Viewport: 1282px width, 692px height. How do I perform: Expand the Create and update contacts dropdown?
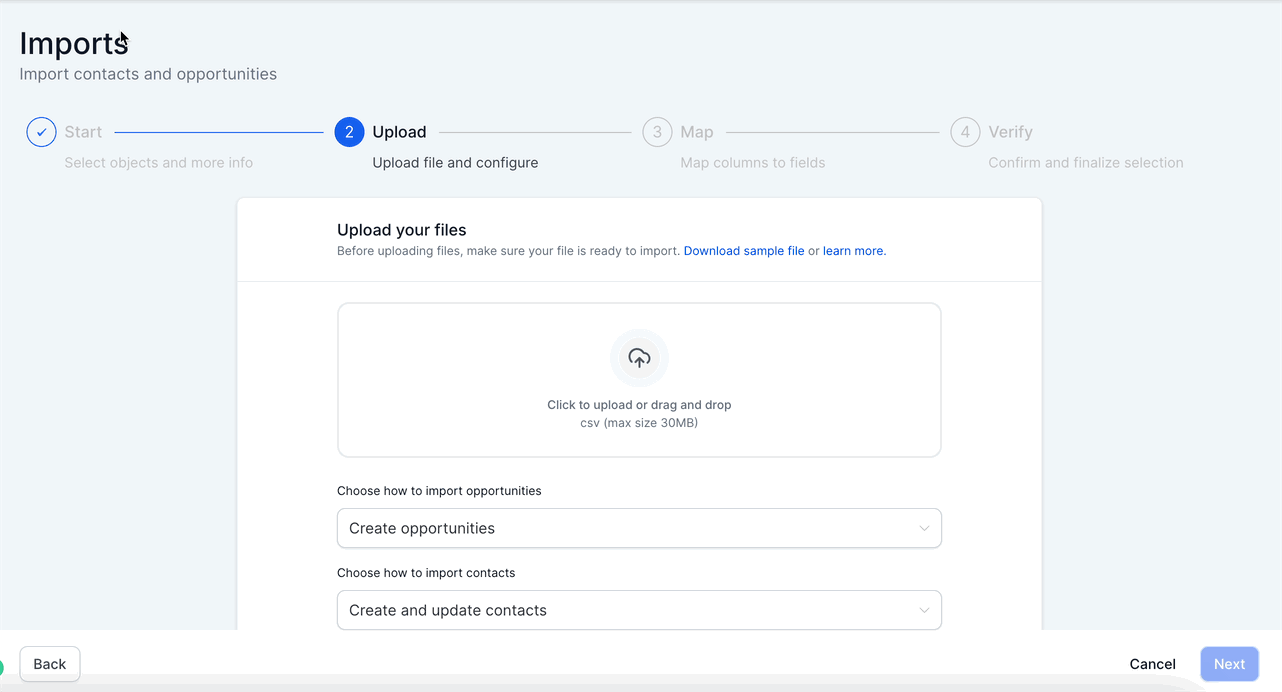click(638, 610)
